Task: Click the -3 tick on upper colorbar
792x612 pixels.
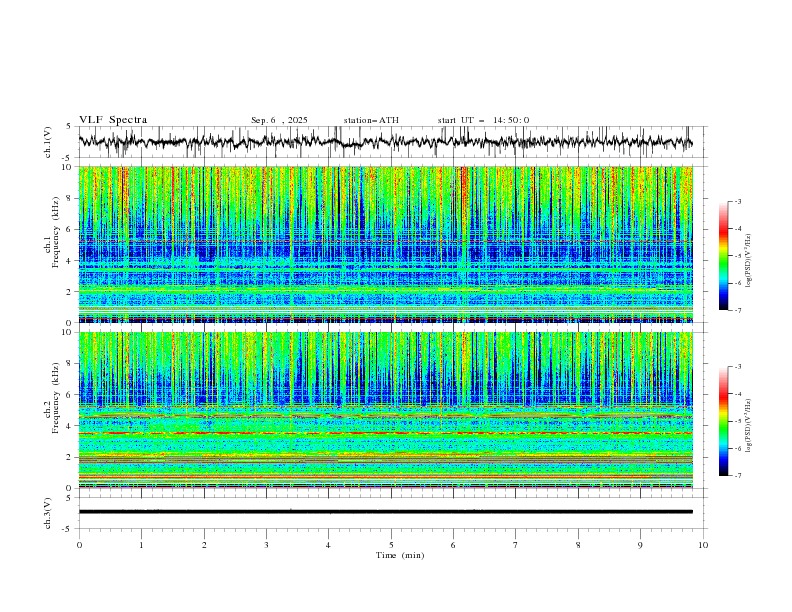Action: pyautogui.click(x=738, y=202)
